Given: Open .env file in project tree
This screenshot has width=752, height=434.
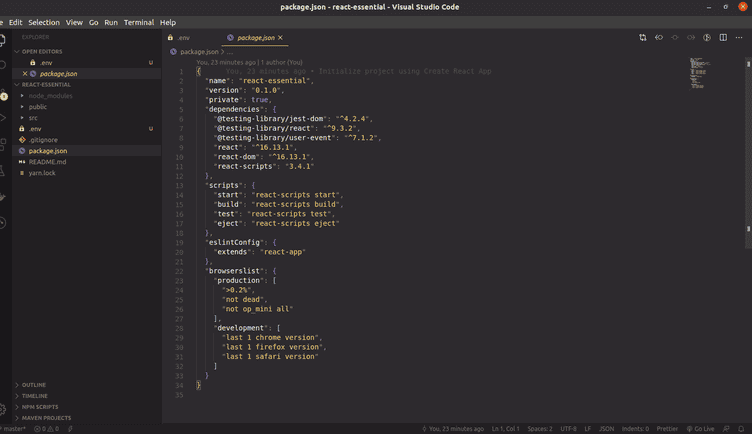Looking at the screenshot, I should 86,129.
